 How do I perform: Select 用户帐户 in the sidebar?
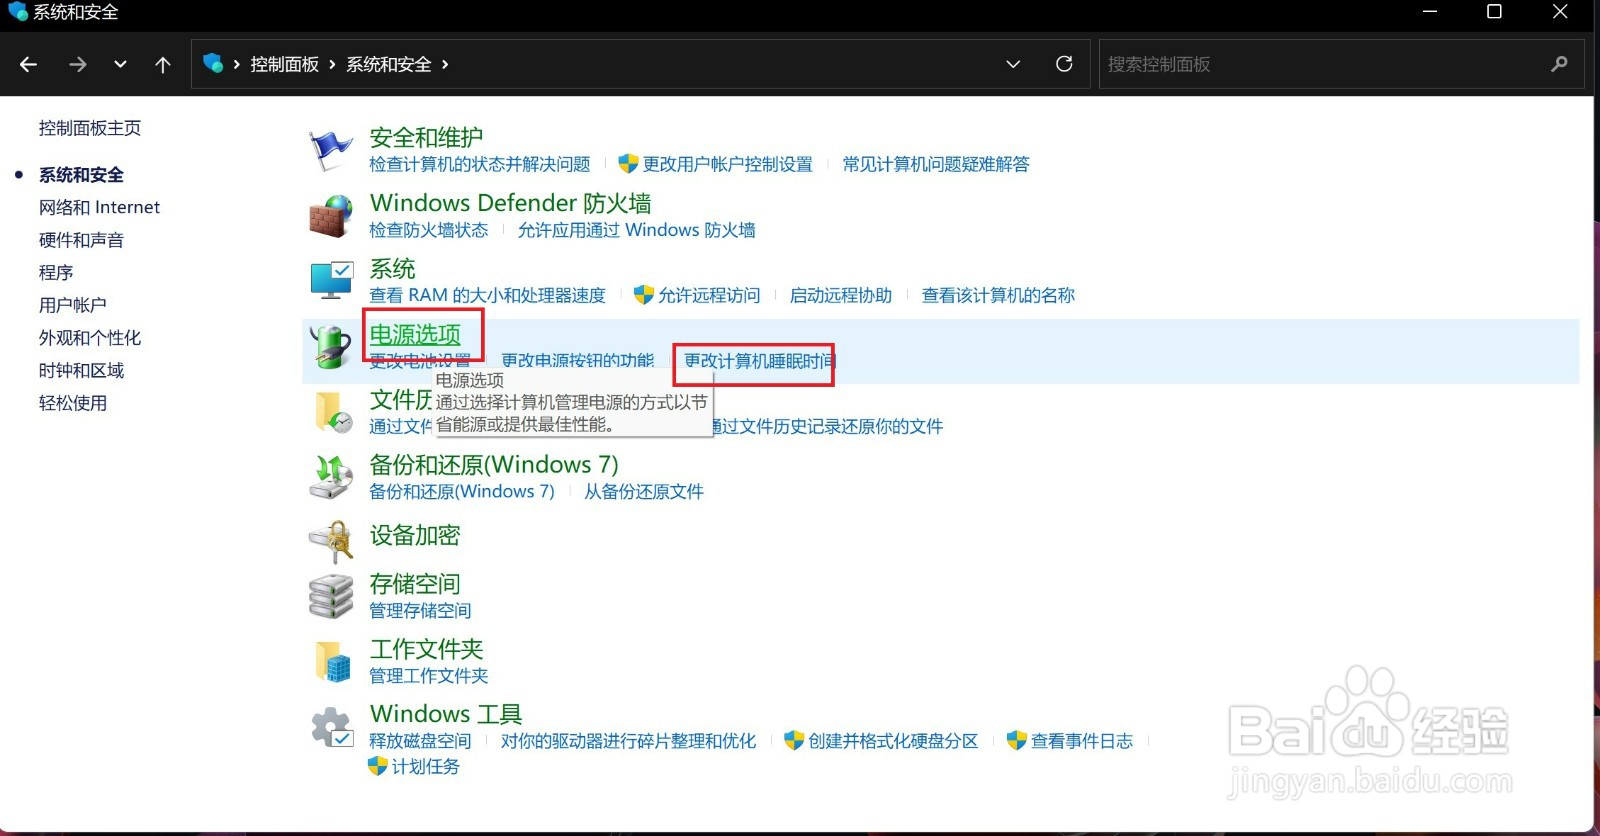[72, 305]
